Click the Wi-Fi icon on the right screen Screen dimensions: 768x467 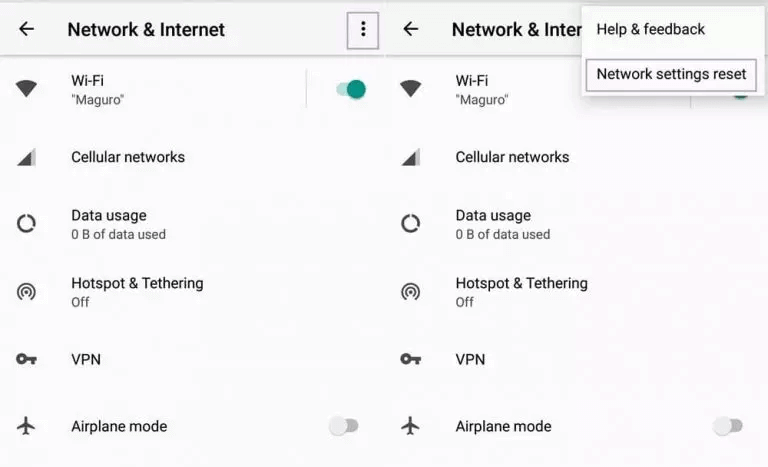coord(411,89)
